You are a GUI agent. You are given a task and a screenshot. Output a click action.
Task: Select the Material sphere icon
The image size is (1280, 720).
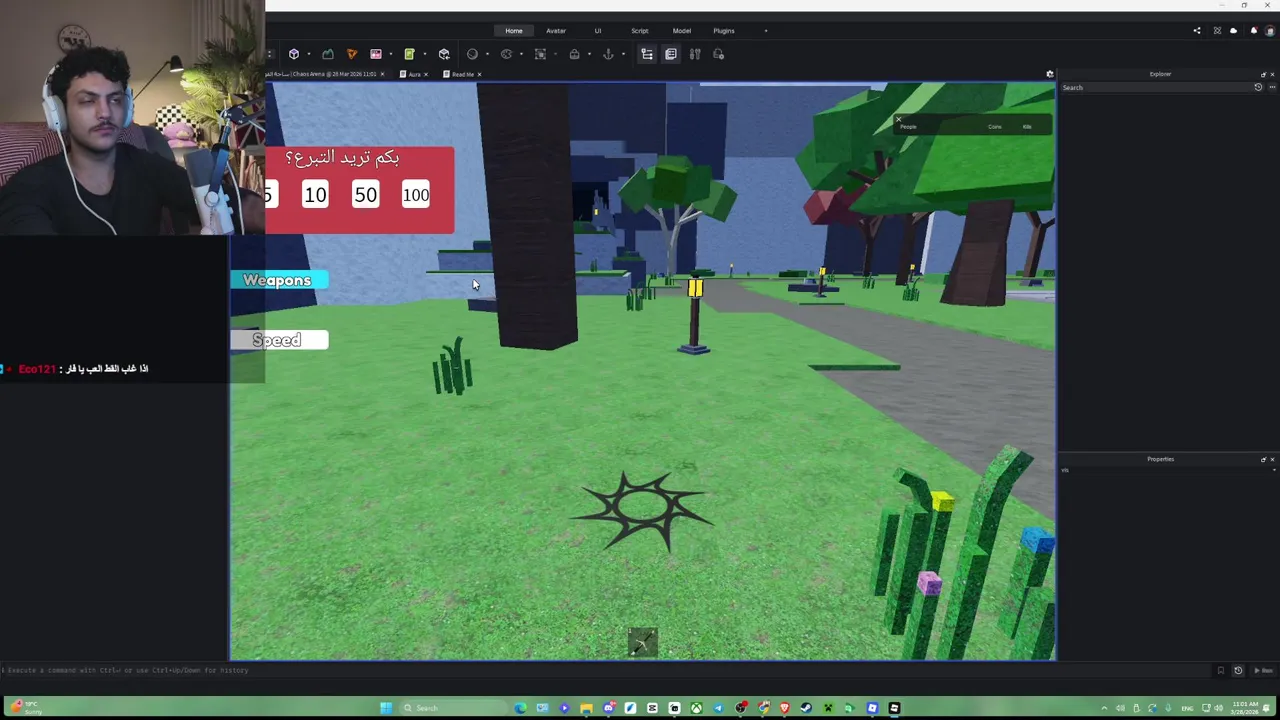coord(472,54)
